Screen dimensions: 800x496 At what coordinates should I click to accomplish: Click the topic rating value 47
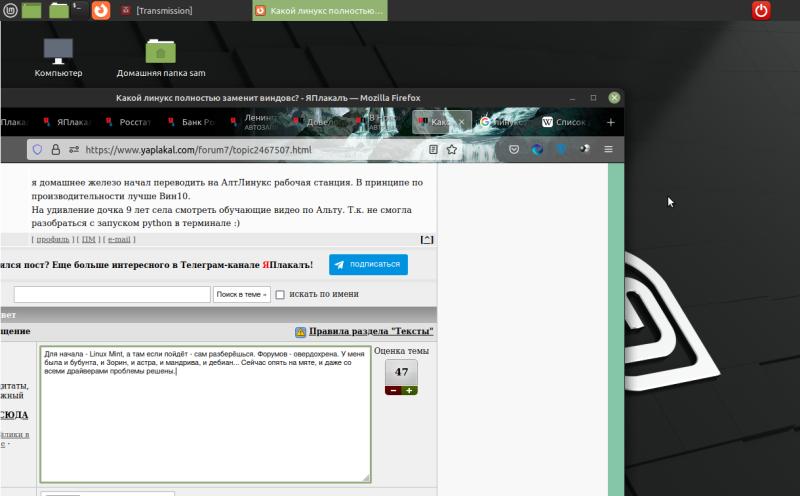(x=401, y=373)
